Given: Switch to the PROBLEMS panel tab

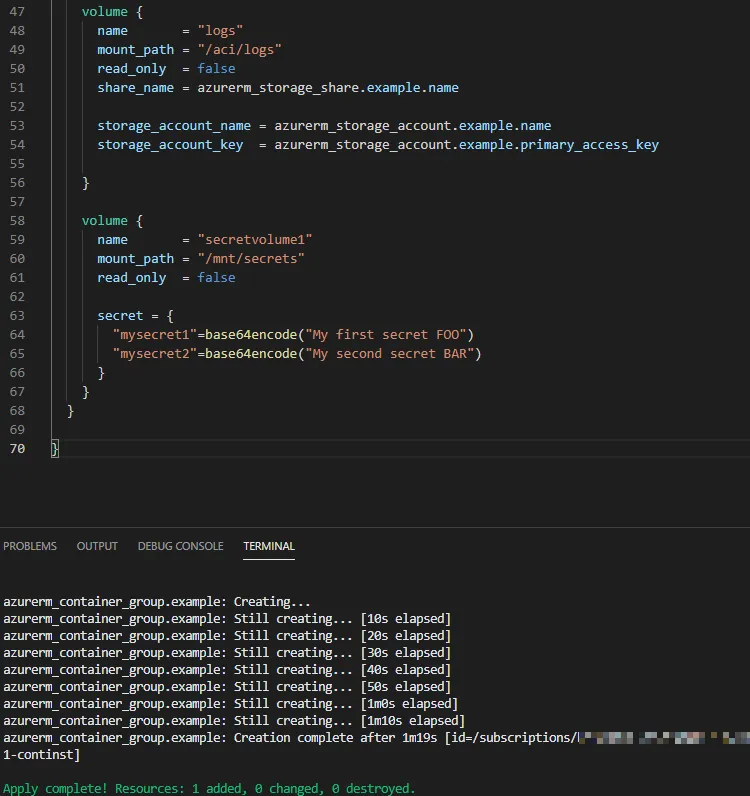Looking at the screenshot, I should 30,546.
